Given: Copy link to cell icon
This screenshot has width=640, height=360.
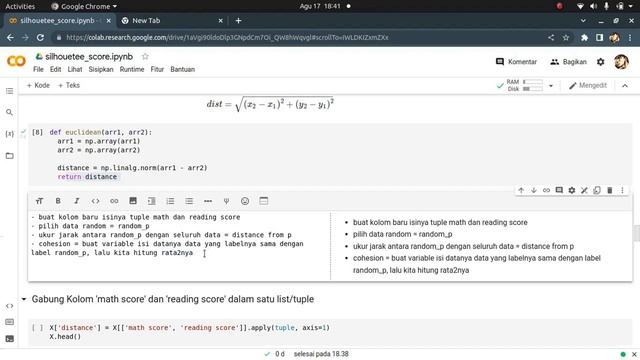Looking at the screenshot, I should click(x=547, y=190).
